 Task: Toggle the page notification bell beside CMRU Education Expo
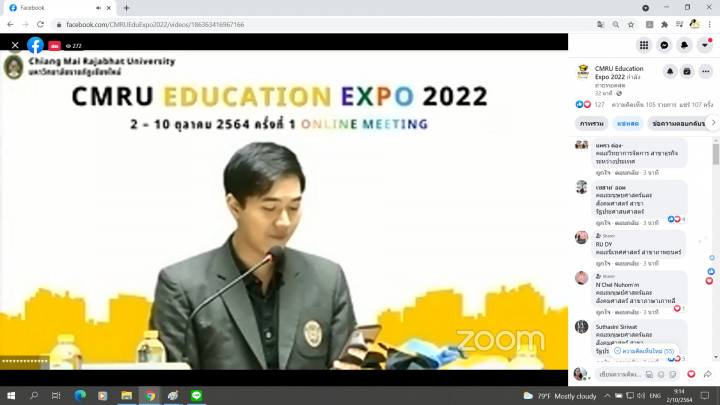670,72
